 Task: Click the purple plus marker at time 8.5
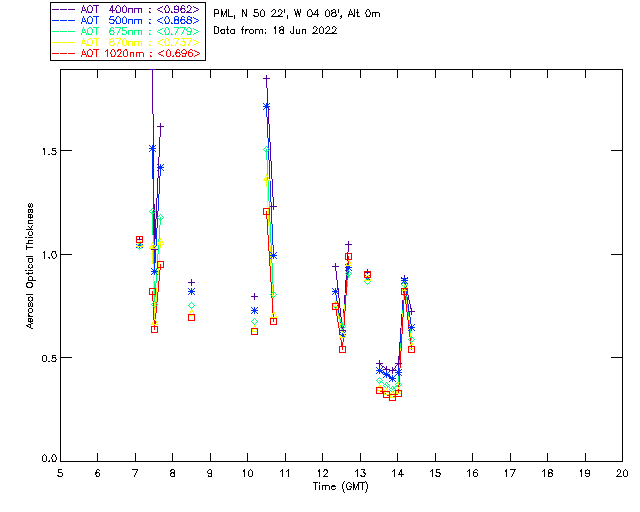191,283
